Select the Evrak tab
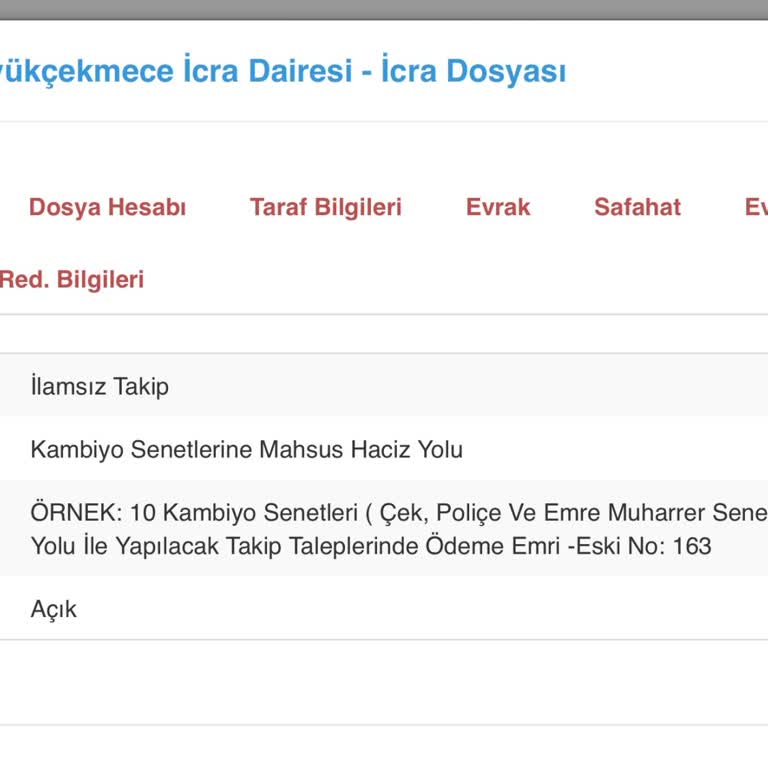 coord(498,207)
